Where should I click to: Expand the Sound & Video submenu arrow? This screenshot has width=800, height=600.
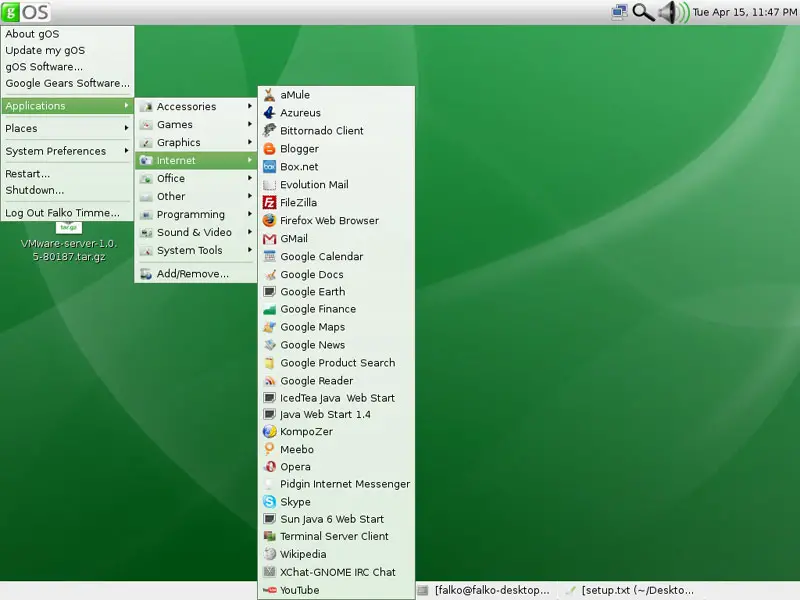coord(250,232)
